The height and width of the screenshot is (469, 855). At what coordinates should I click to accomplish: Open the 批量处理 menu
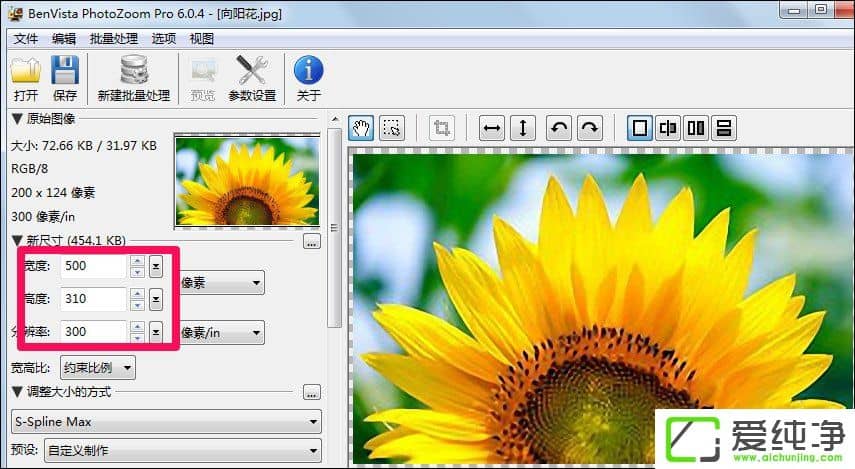[x=113, y=39]
